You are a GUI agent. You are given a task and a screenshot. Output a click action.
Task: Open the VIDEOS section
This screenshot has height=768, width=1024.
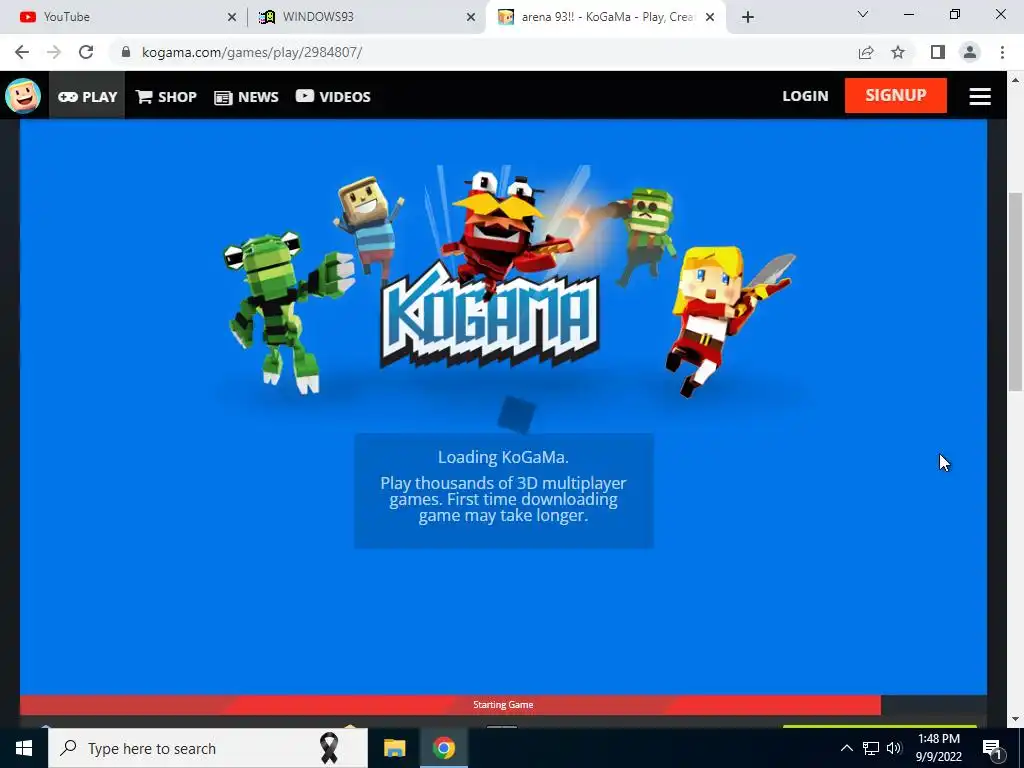click(333, 97)
